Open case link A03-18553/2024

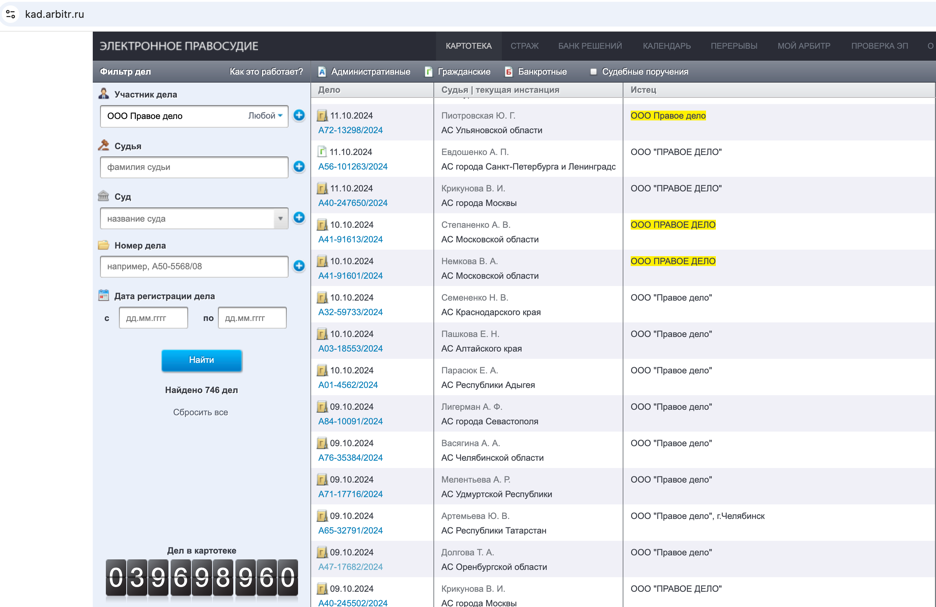coord(350,349)
